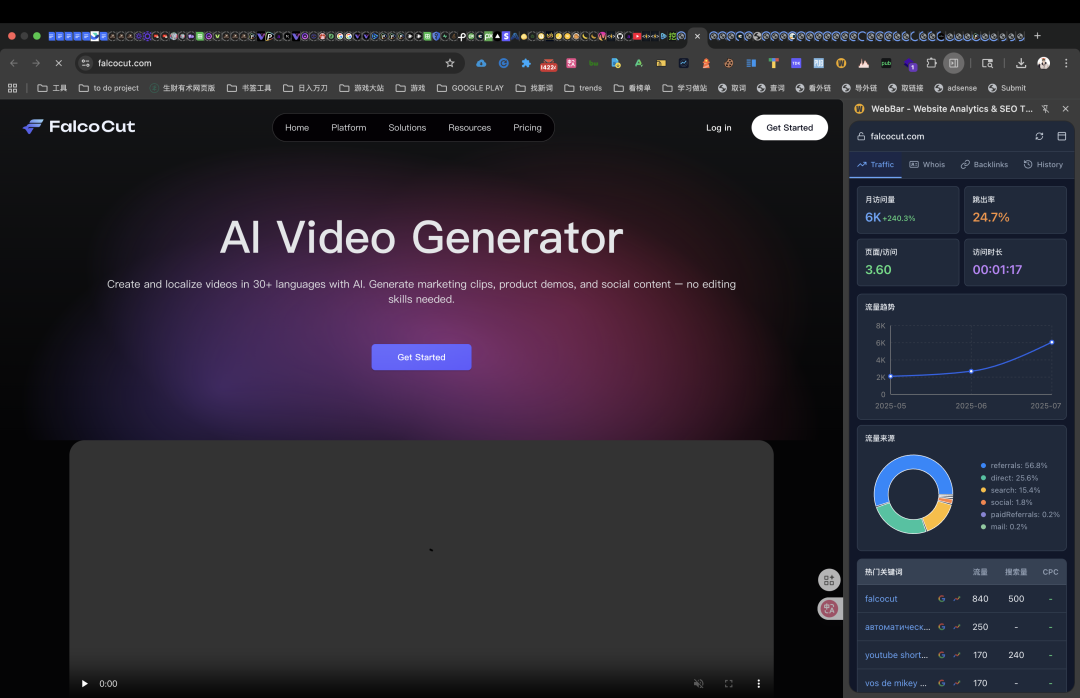Open the Chrome extensions puzzle icon
This screenshot has height=698, width=1080.
pos(931,63)
